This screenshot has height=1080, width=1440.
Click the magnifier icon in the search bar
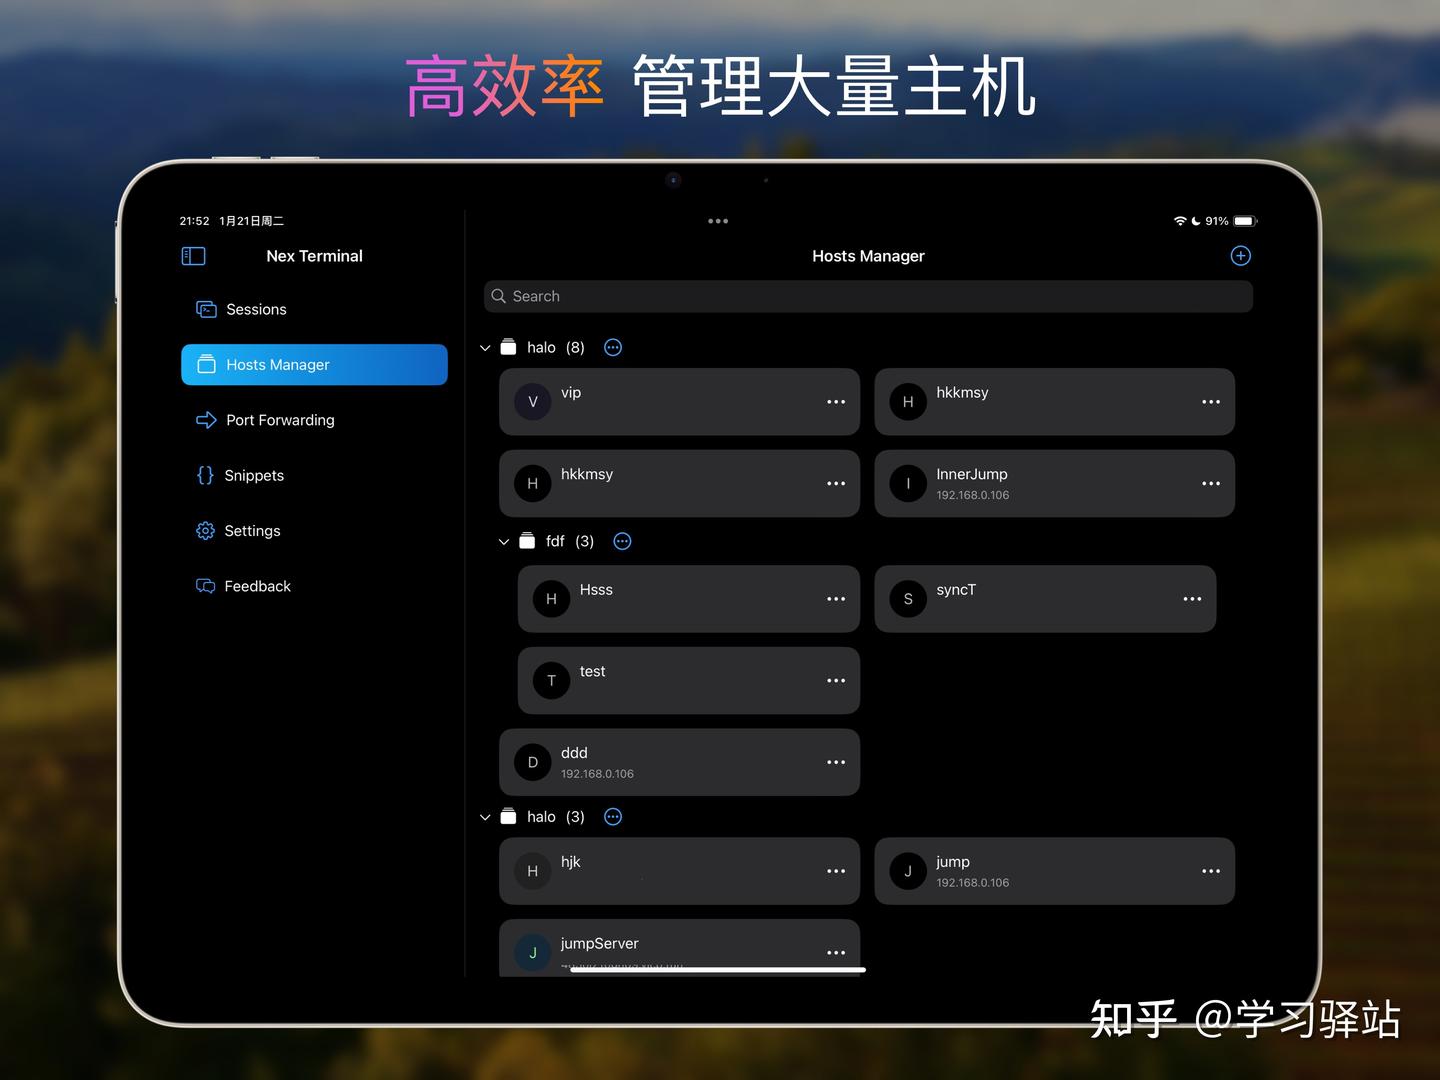click(x=498, y=296)
